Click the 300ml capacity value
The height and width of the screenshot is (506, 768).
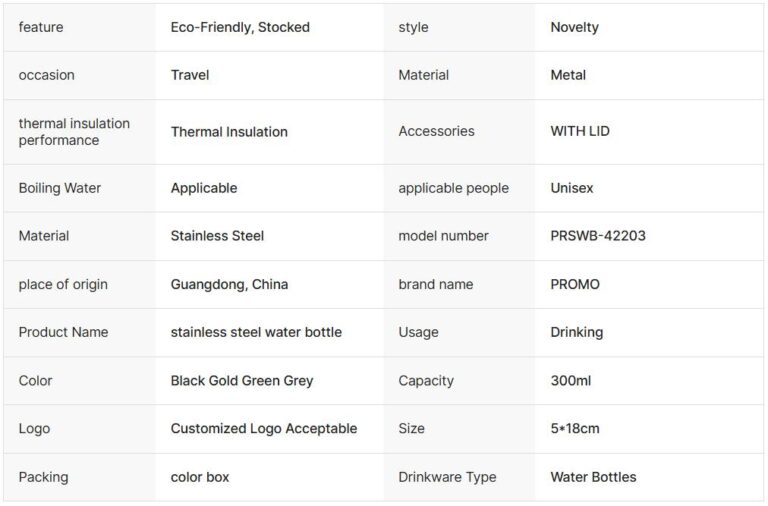point(572,380)
